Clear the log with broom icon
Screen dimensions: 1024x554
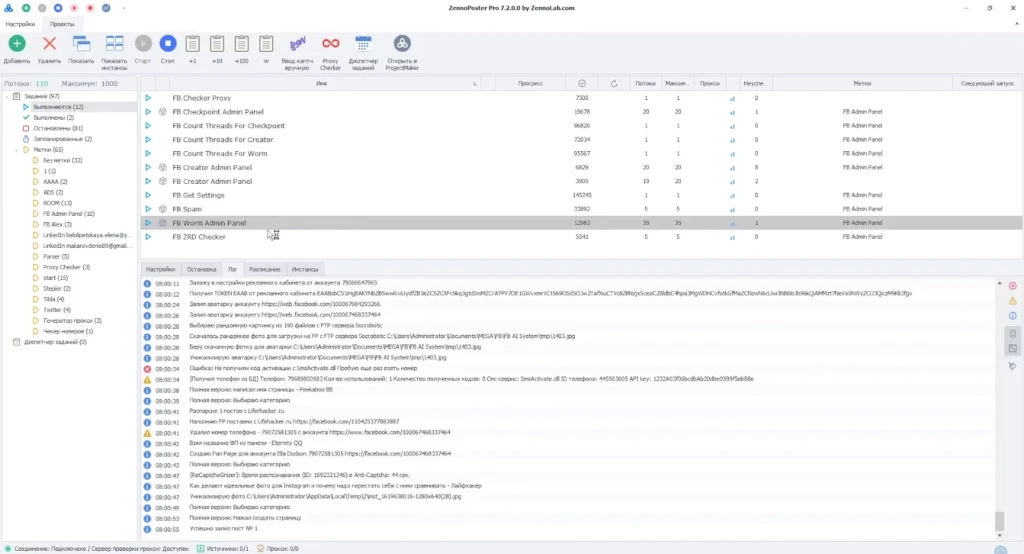(x=1012, y=367)
